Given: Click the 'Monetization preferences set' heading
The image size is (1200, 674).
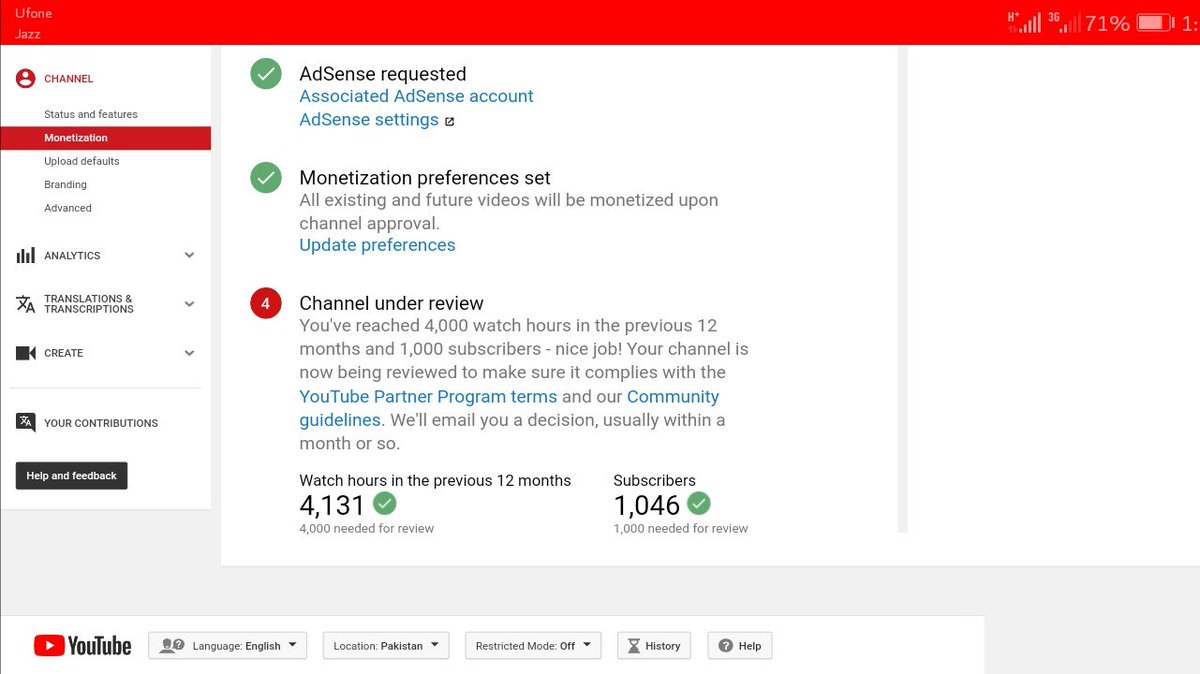Looking at the screenshot, I should click(x=425, y=178).
